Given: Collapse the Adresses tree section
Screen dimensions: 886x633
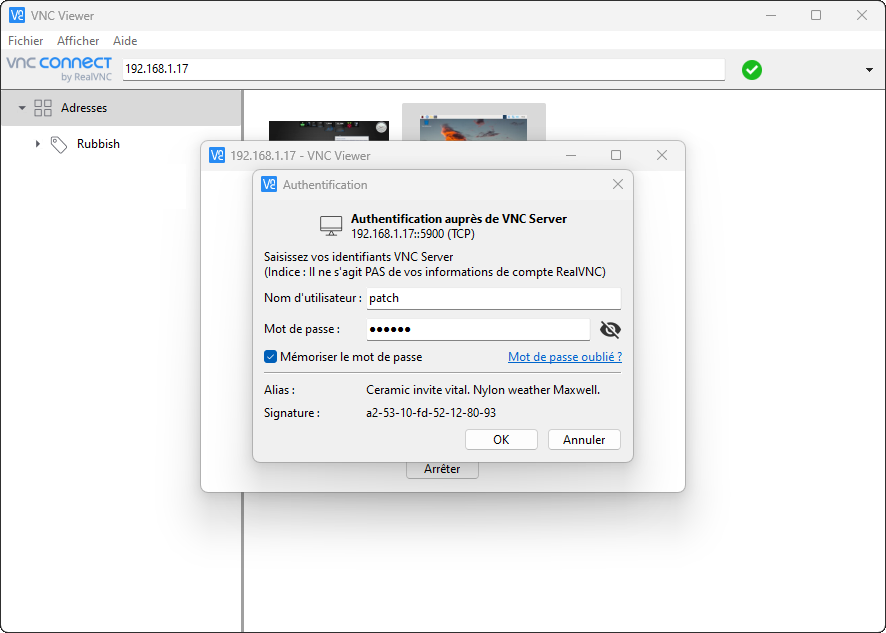Looking at the screenshot, I should point(22,107).
